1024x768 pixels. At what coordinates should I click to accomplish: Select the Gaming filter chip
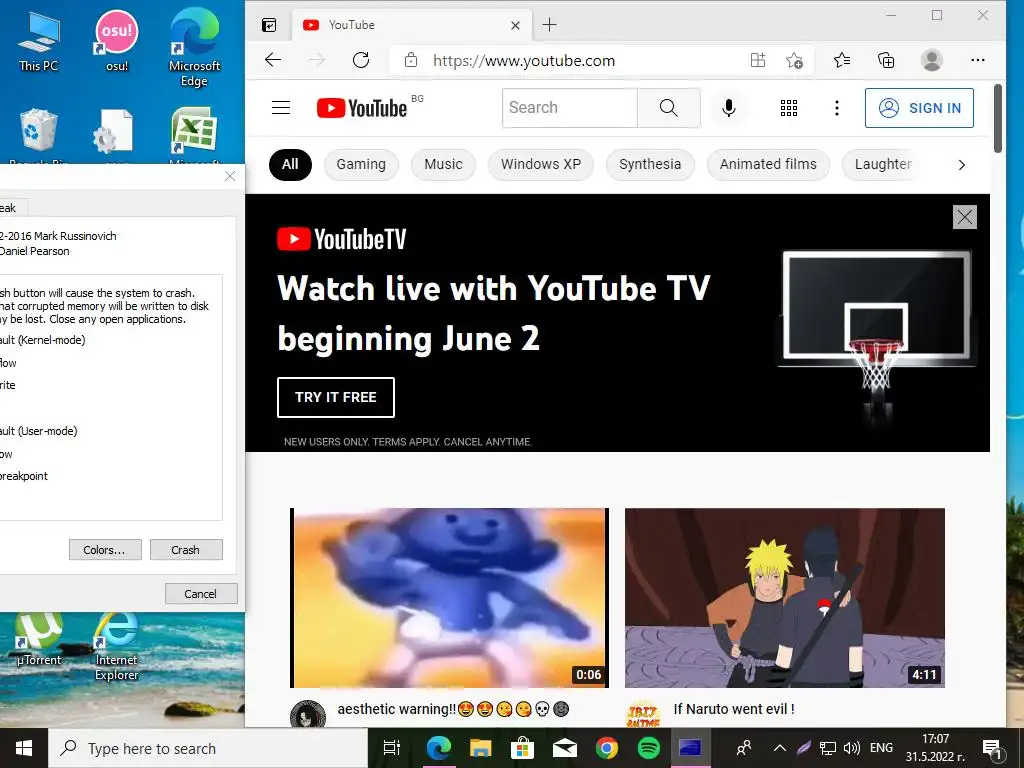[361, 165]
